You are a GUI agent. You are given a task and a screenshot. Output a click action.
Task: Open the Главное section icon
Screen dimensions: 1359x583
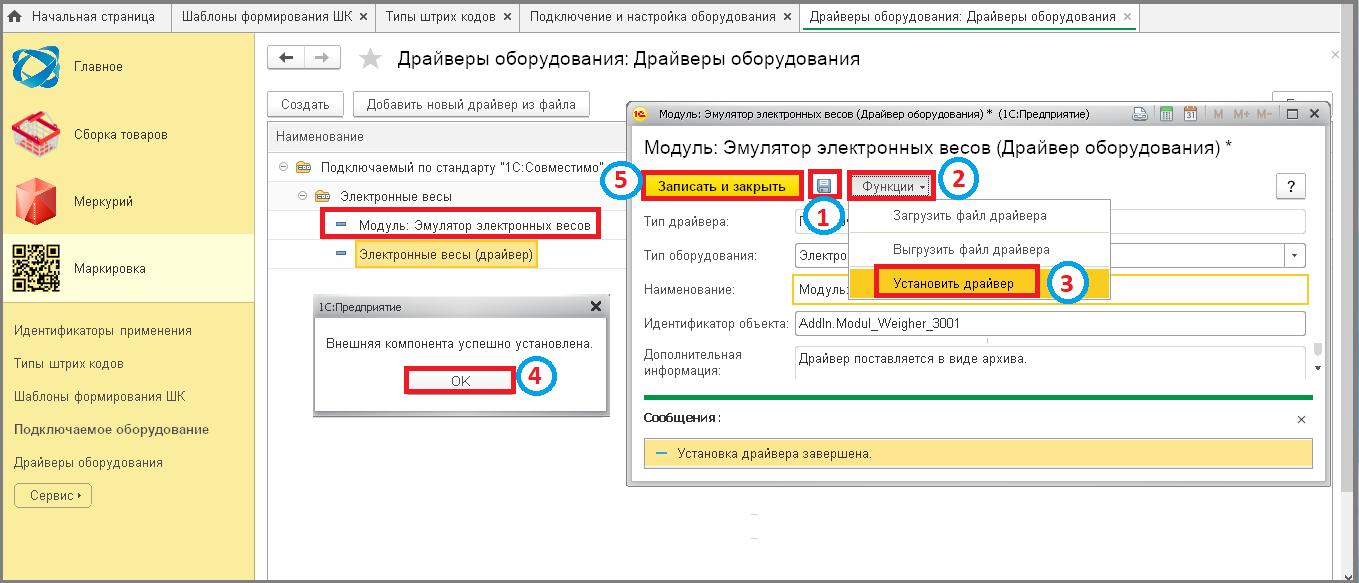pyautogui.click(x=36, y=67)
